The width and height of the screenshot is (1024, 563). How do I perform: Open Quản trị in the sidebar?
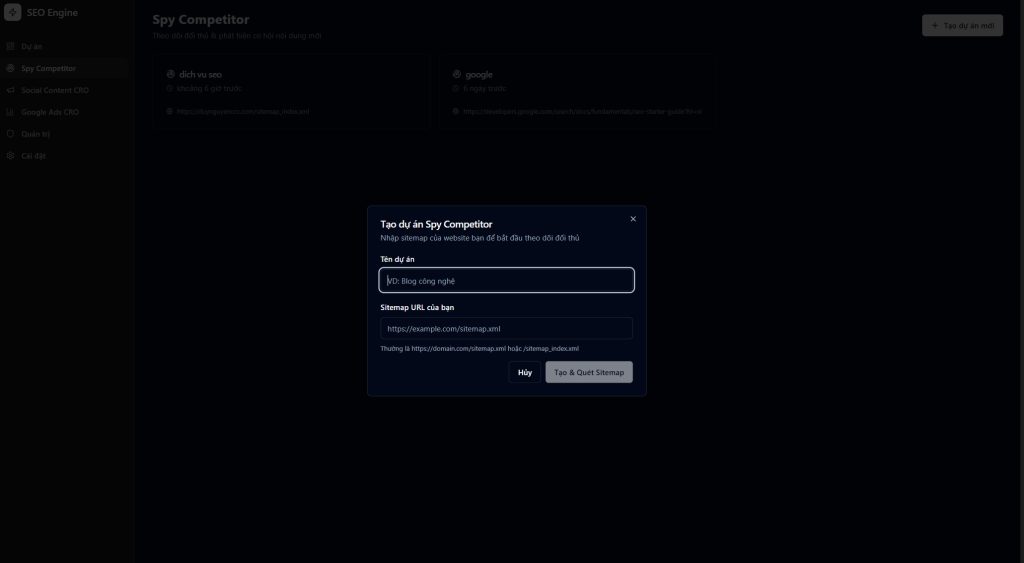[x=65, y=134]
